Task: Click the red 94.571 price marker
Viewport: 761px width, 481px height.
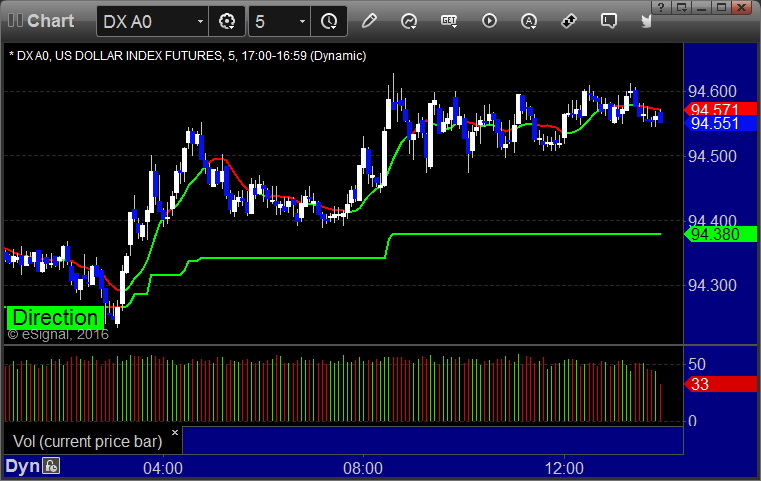Action: coord(720,109)
